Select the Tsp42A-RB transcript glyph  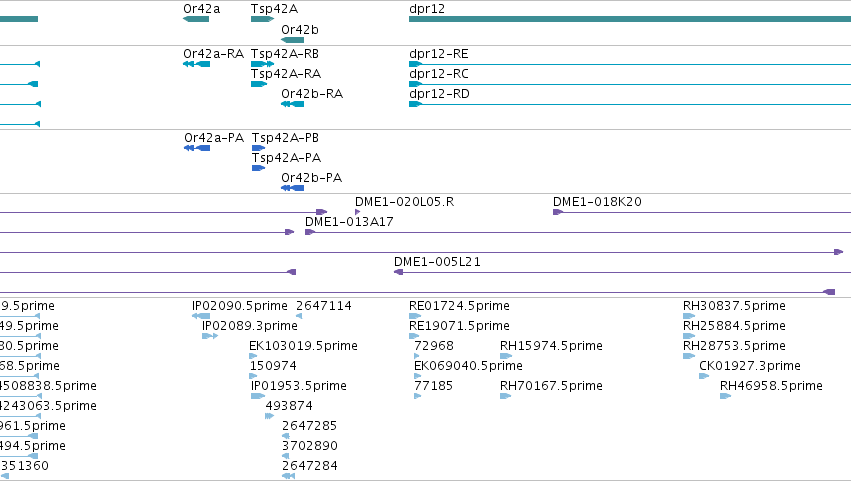coord(262,64)
